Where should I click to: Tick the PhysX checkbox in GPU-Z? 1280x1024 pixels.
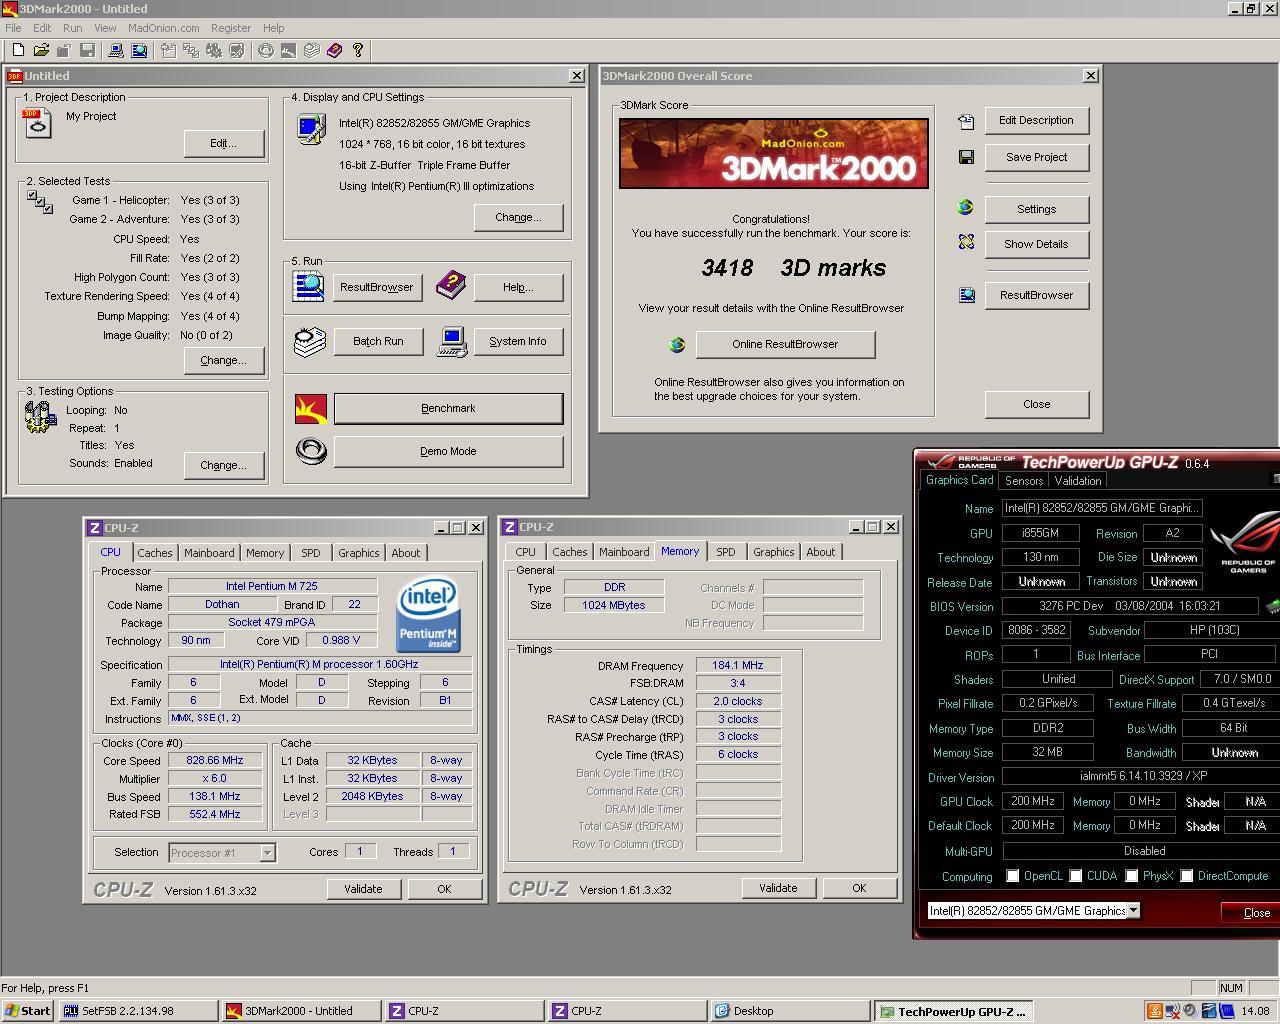[x=1132, y=876]
